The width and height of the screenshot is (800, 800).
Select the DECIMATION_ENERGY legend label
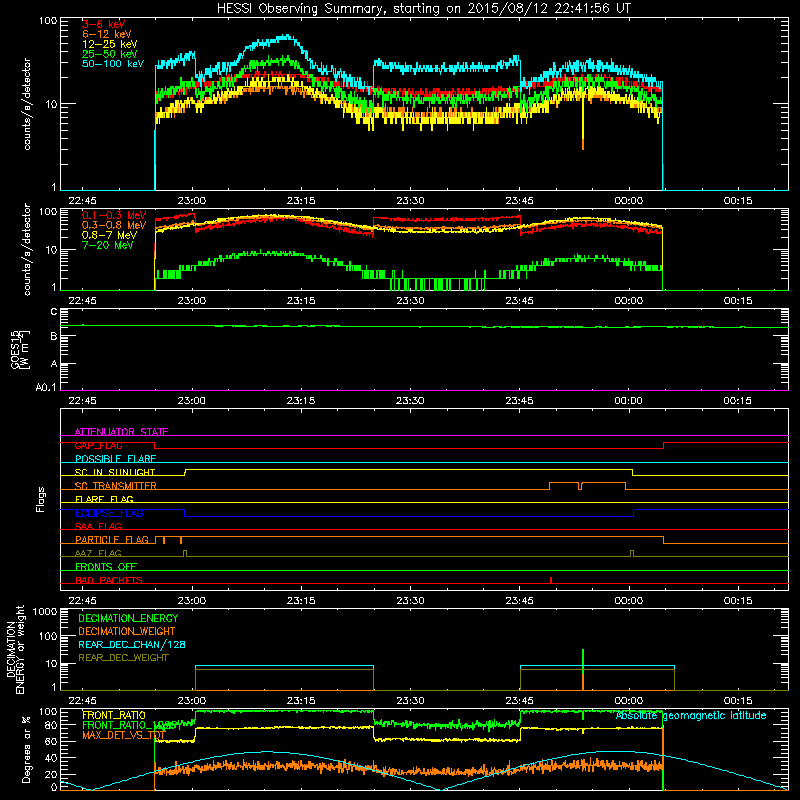[128, 618]
